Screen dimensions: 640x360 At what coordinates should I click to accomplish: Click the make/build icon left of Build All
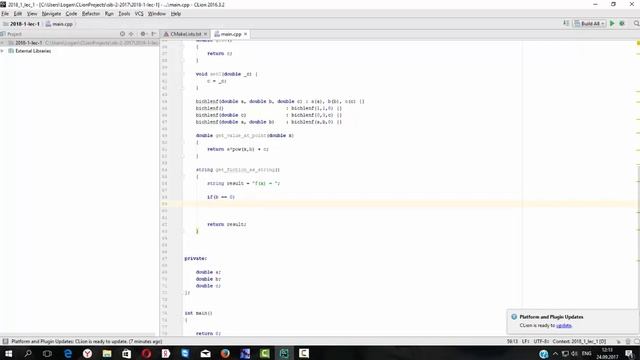pyautogui.click(x=566, y=24)
